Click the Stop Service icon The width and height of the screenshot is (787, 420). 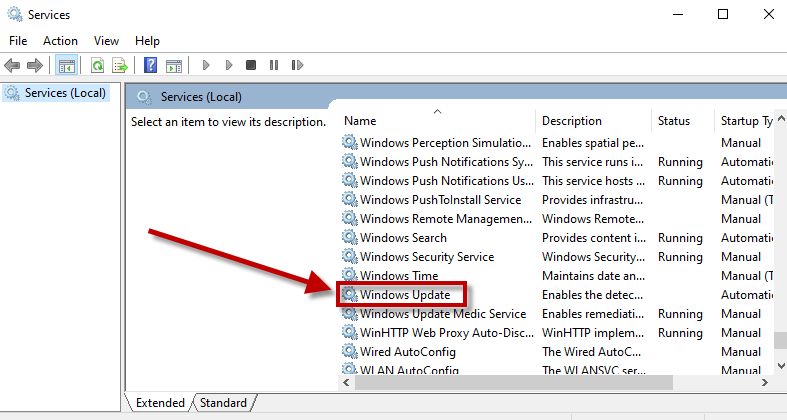[x=251, y=65]
